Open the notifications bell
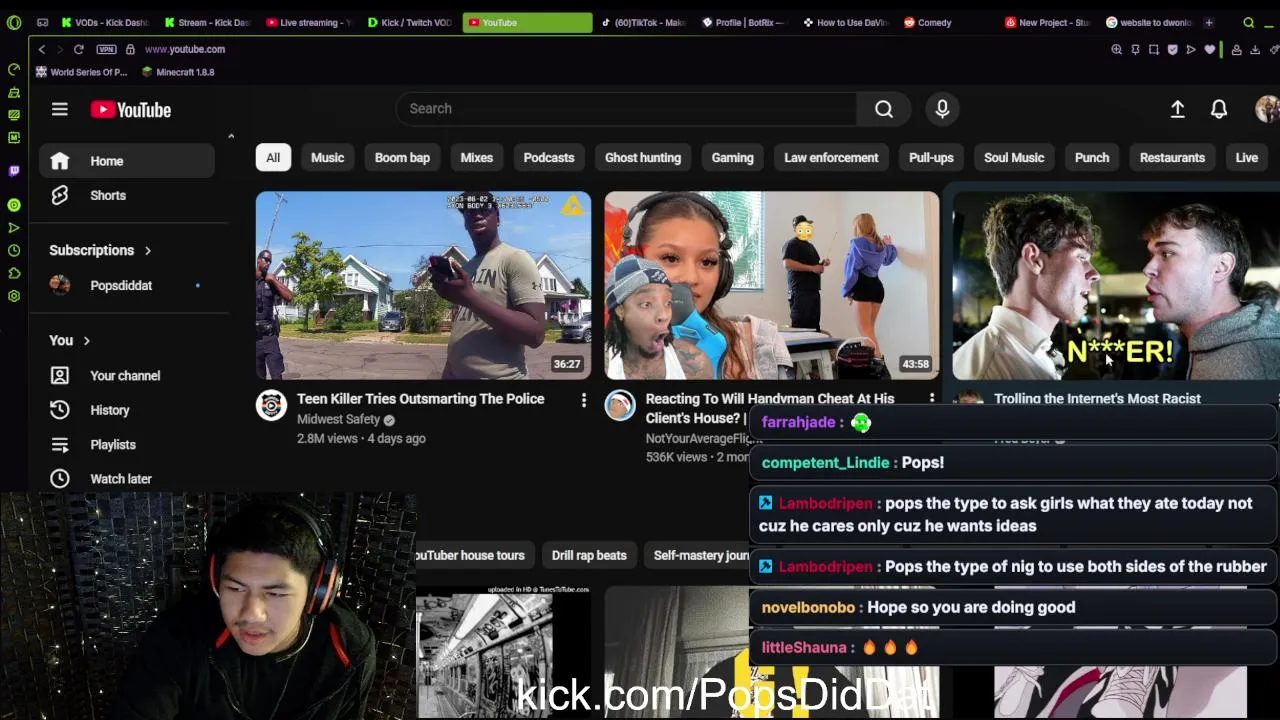Viewport: 1280px width, 720px height. pyautogui.click(x=1219, y=110)
